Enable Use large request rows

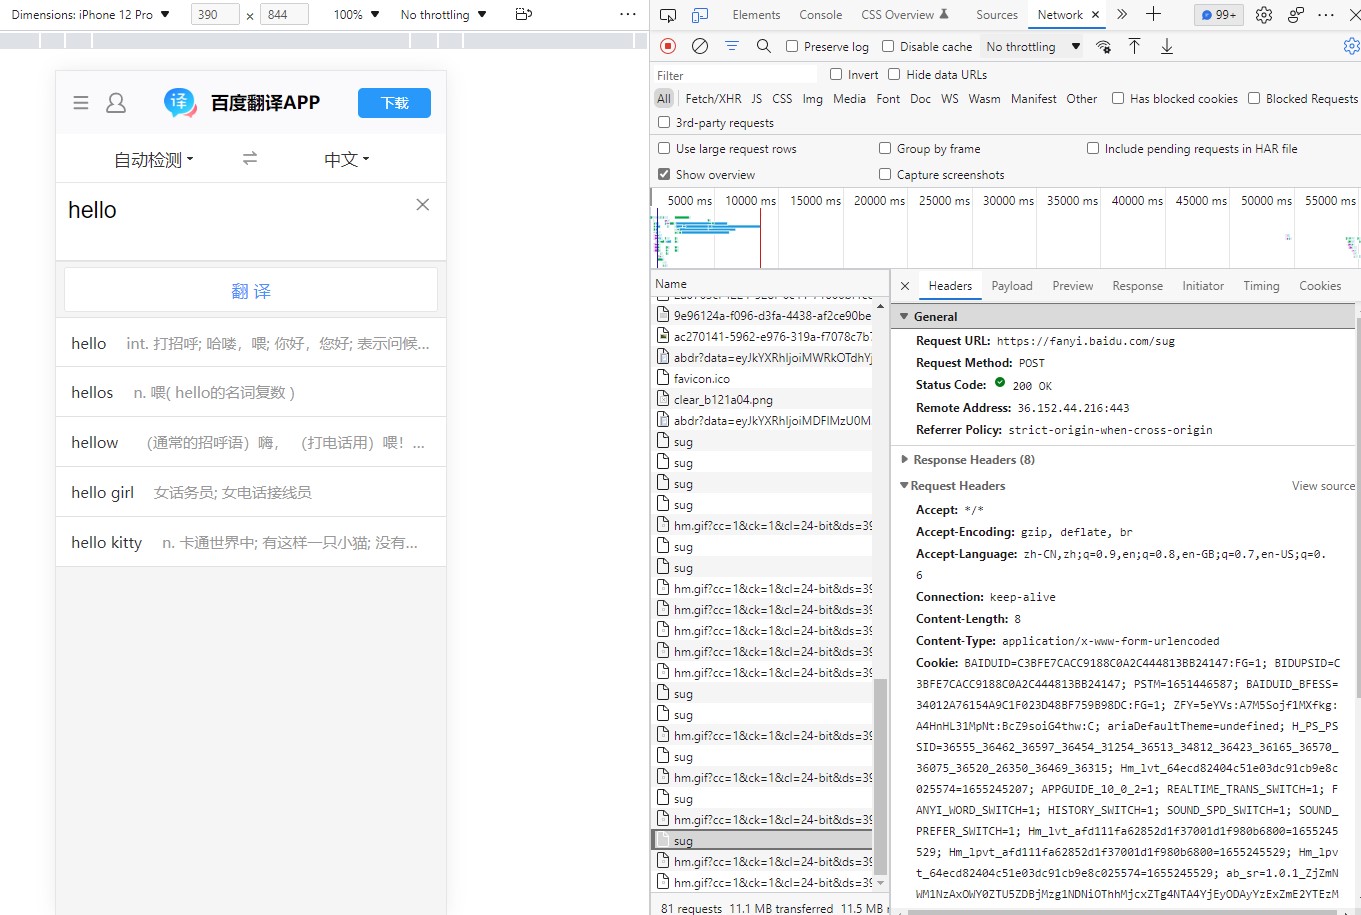[x=664, y=148]
